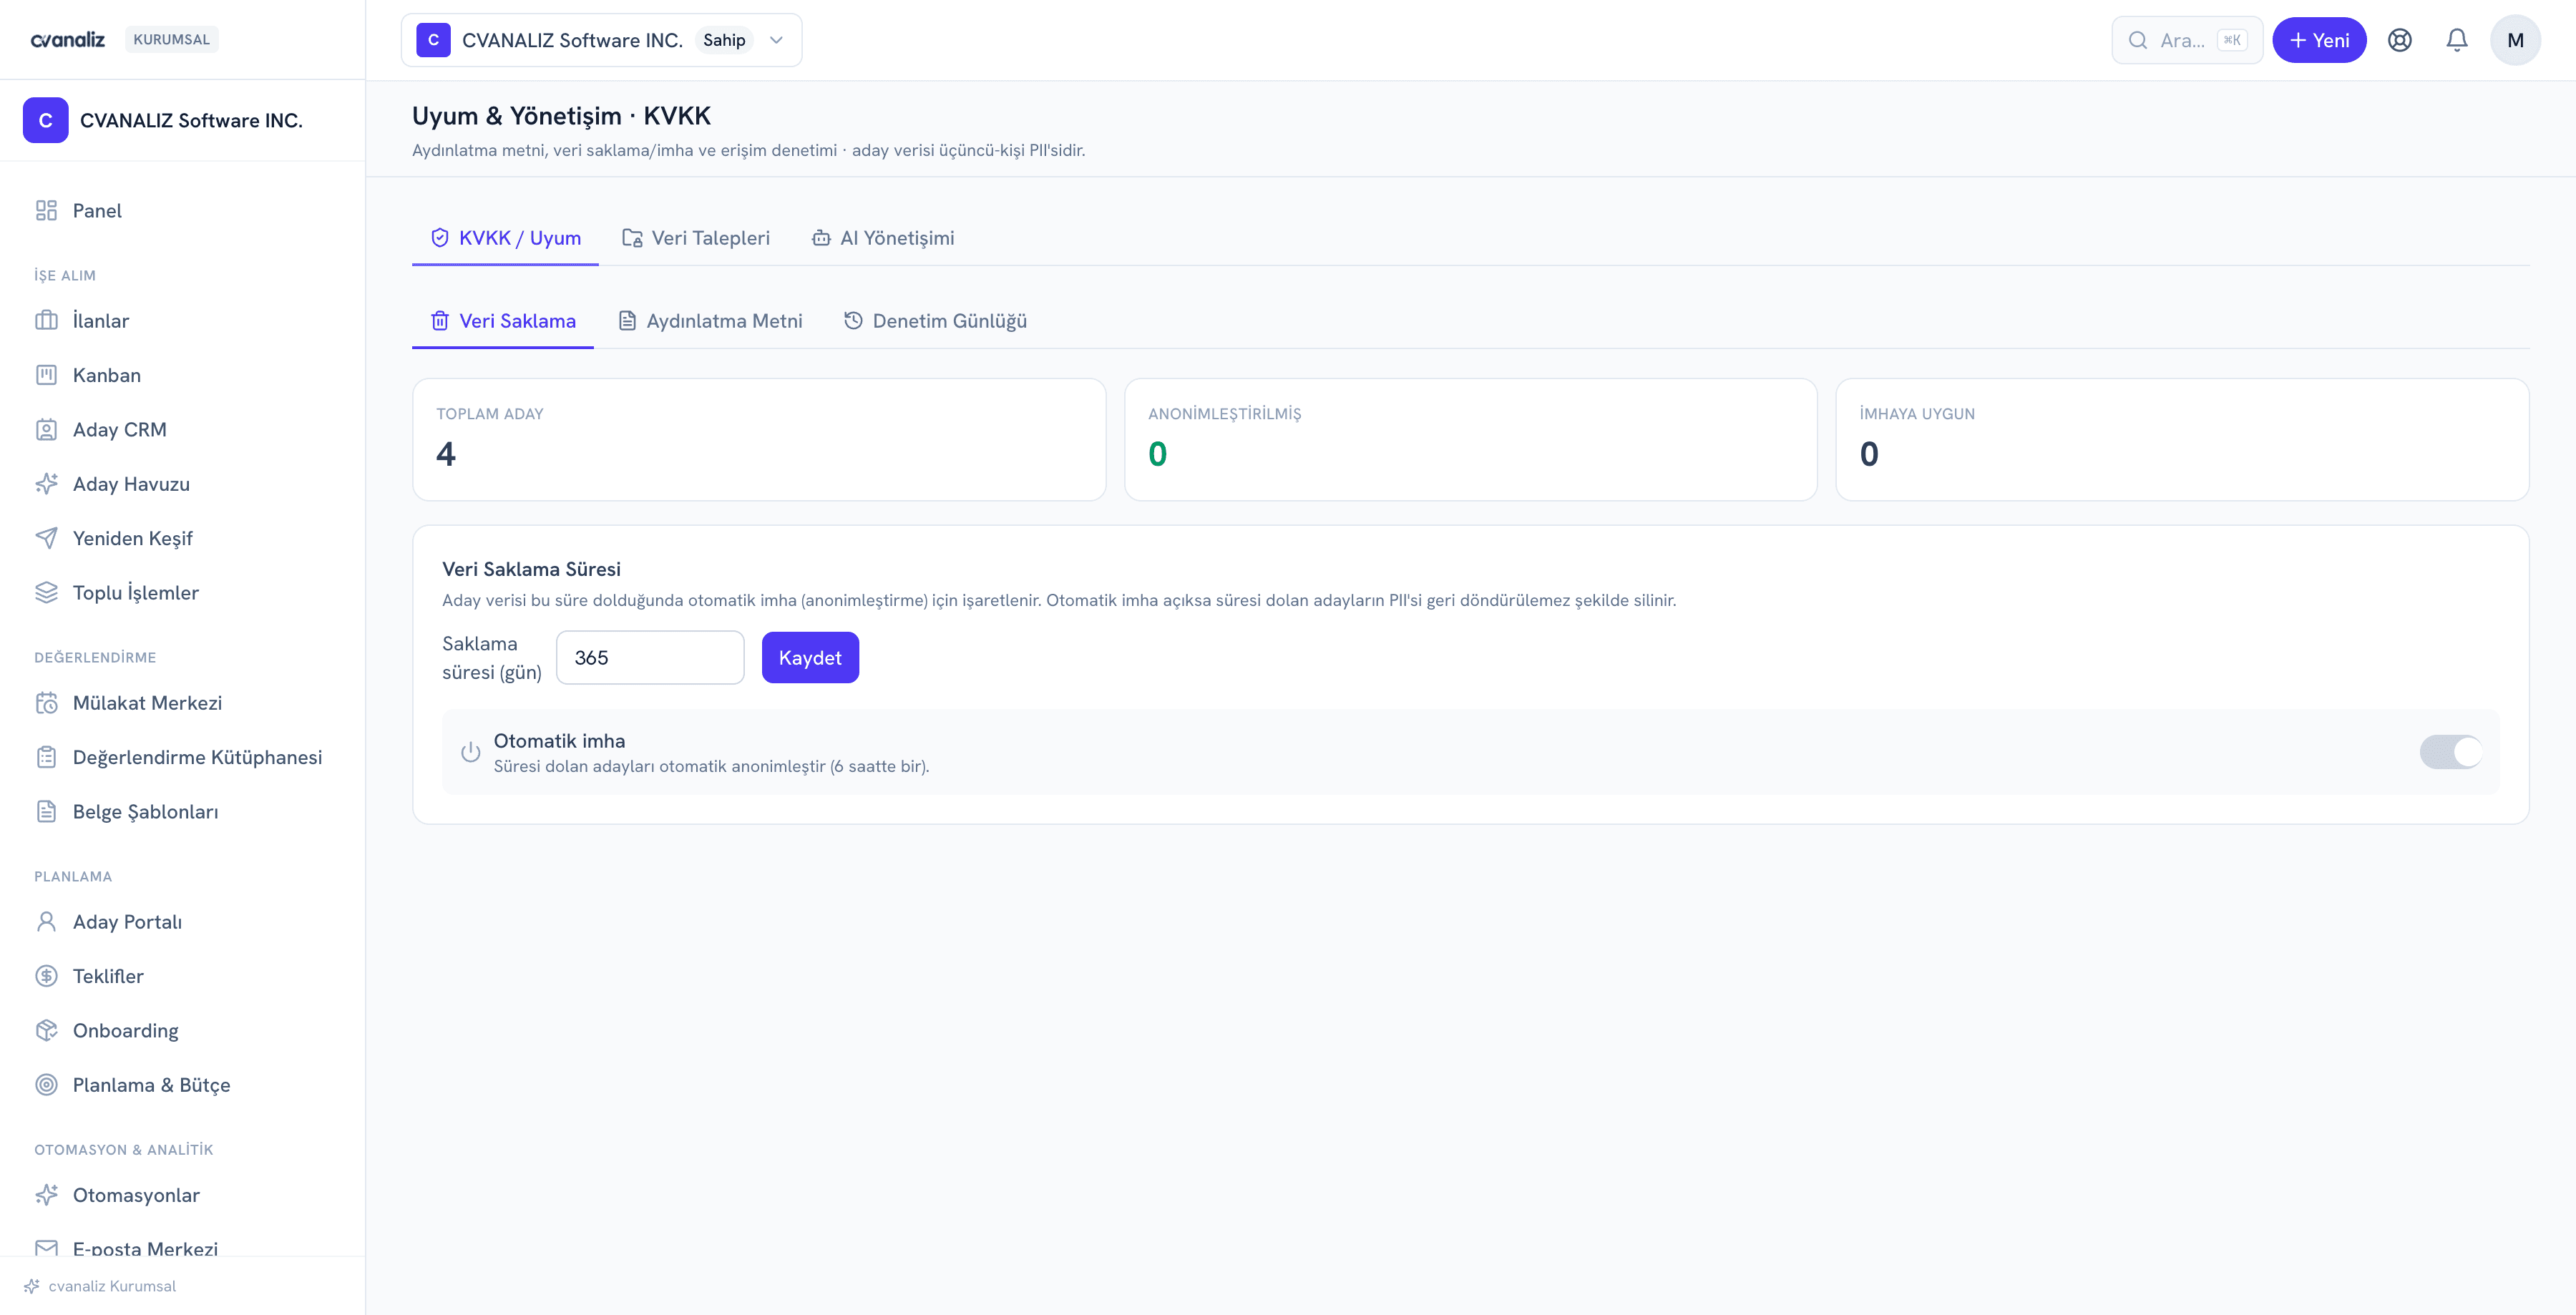The image size is (2576, 1315).
Task: Click the TOPLAM ADAY stat card
Action: coord(759,439)
